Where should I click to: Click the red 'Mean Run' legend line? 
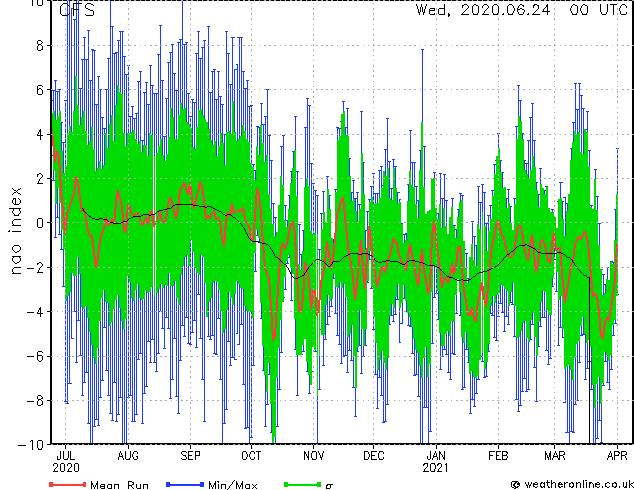[68, 484]
